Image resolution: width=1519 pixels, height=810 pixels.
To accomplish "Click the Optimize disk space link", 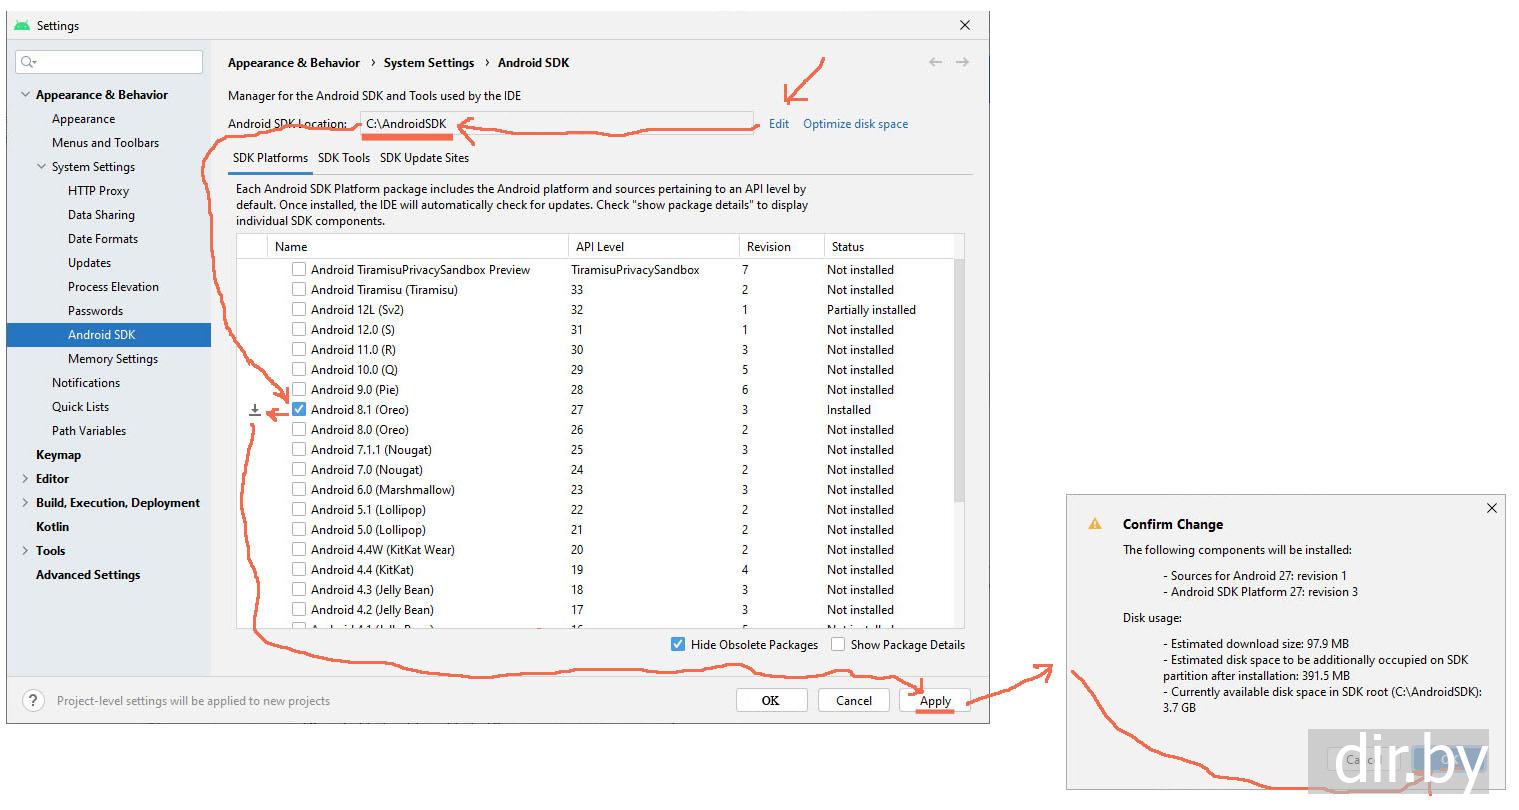I will pyautogui.click(x=855, y=124).
